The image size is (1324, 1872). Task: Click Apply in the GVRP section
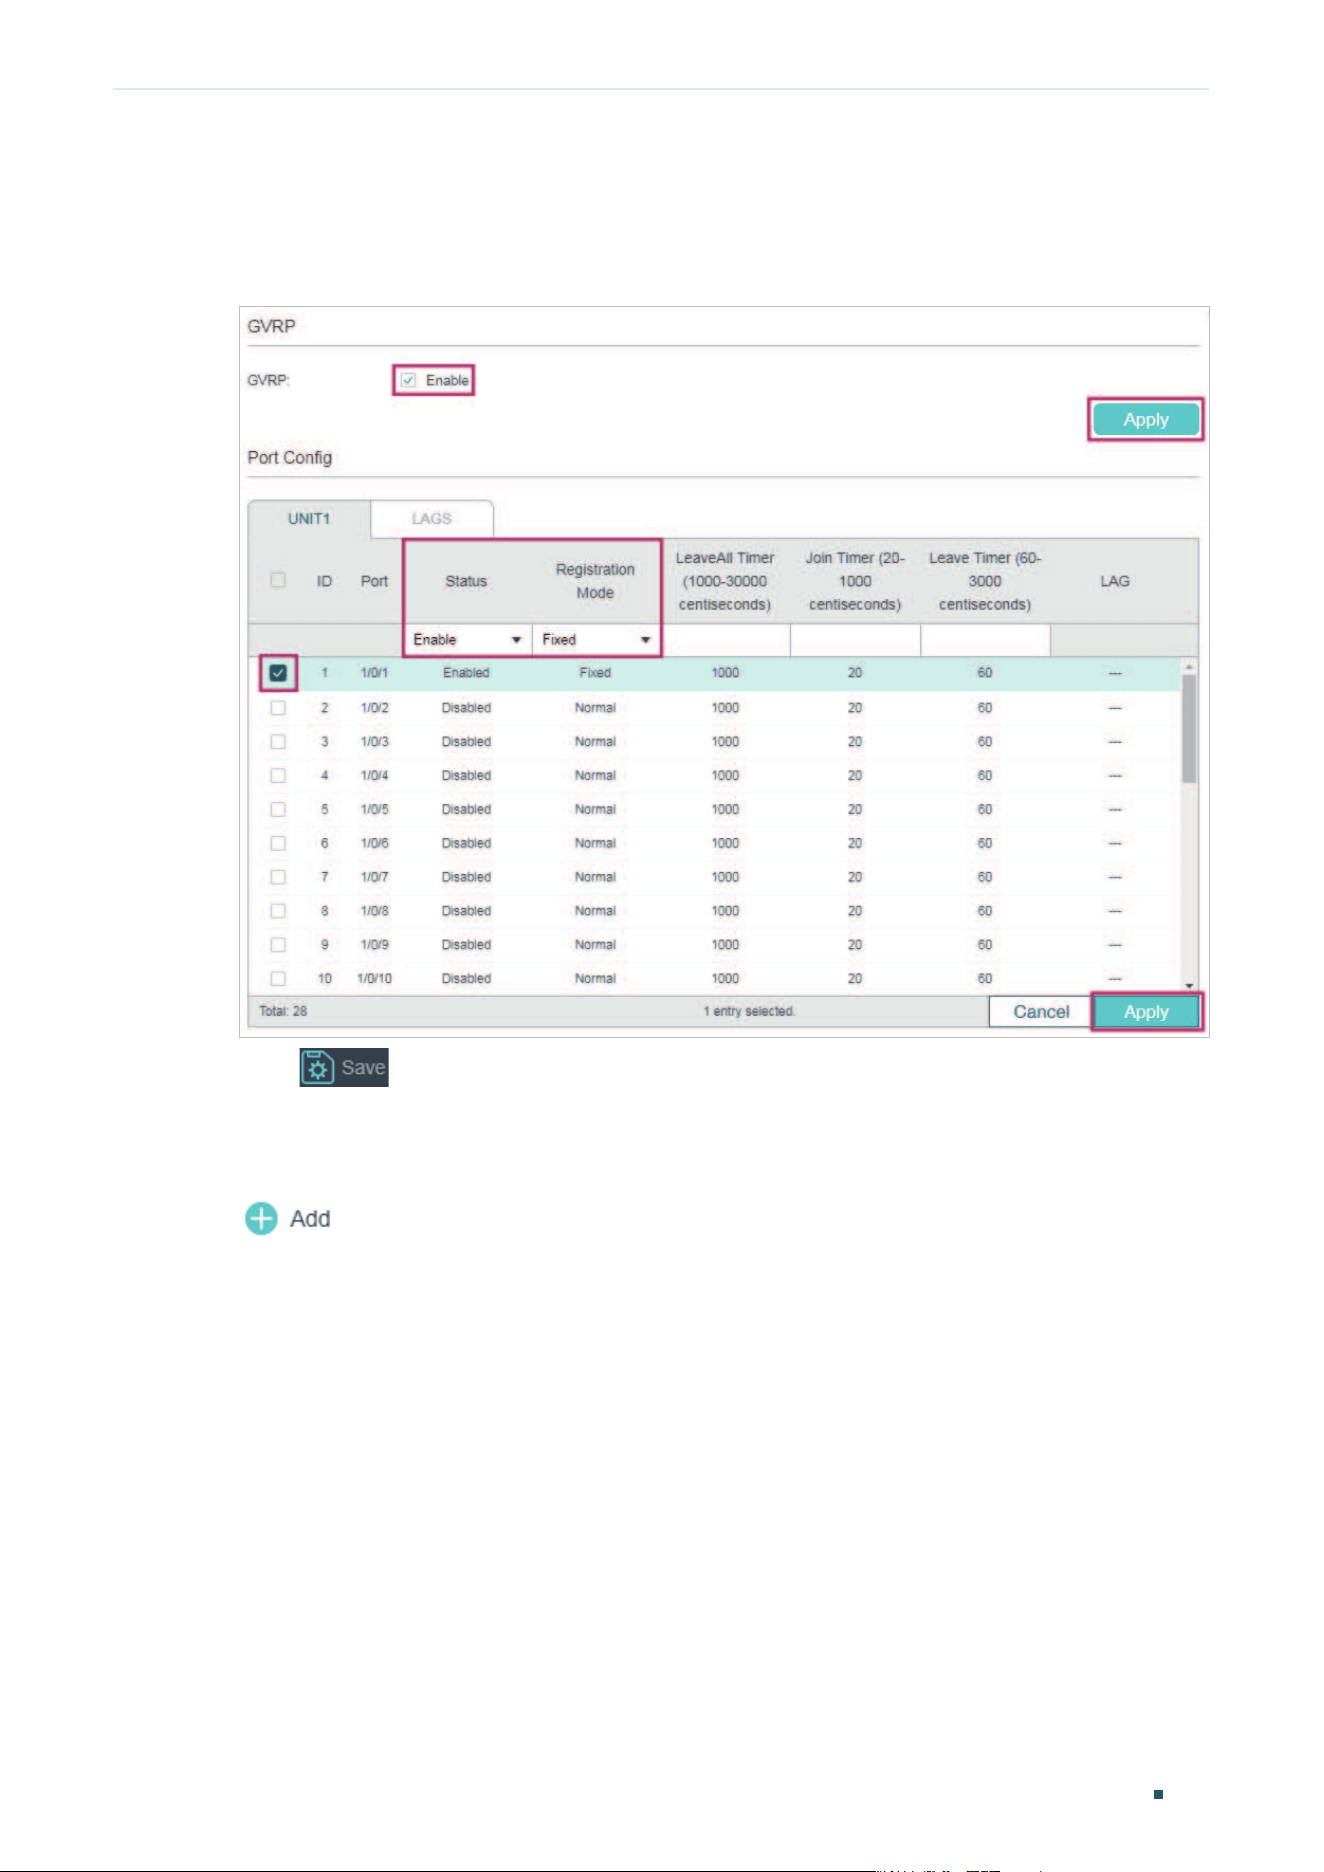[x=1146, y=419]
